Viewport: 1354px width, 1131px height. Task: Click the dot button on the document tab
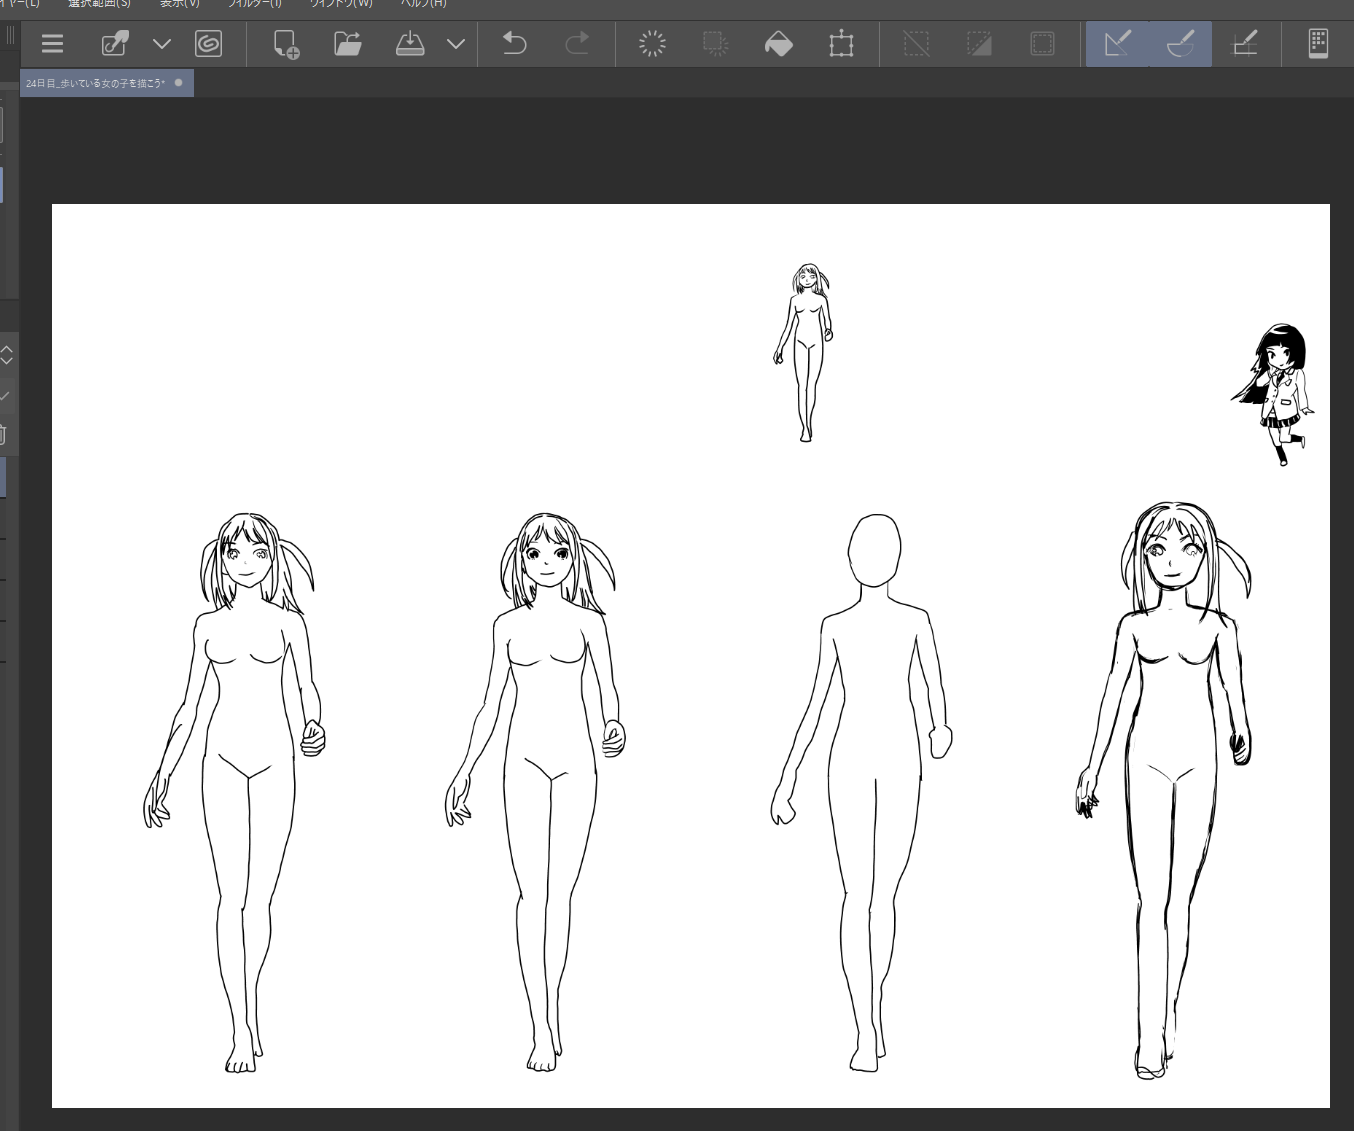(179, 83)
